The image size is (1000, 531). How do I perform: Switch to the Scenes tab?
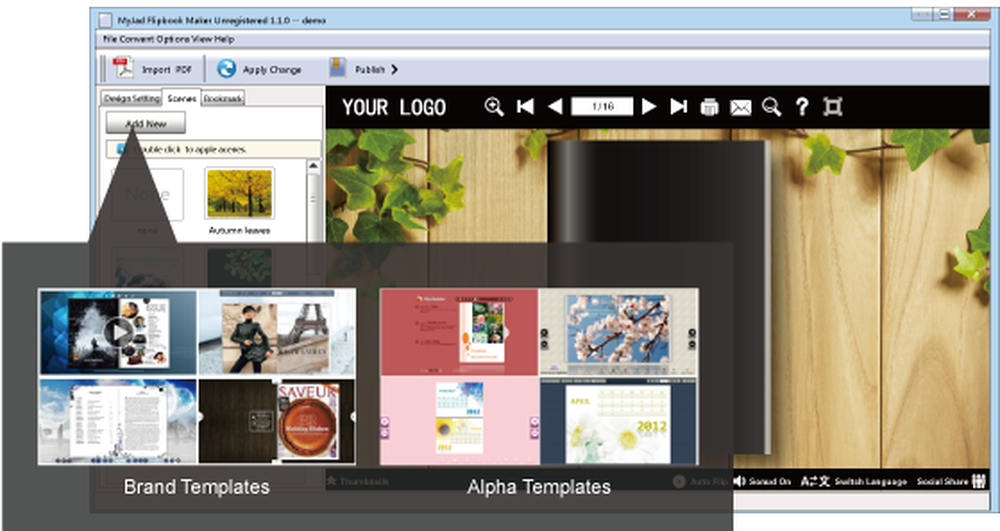coord(182,98)
